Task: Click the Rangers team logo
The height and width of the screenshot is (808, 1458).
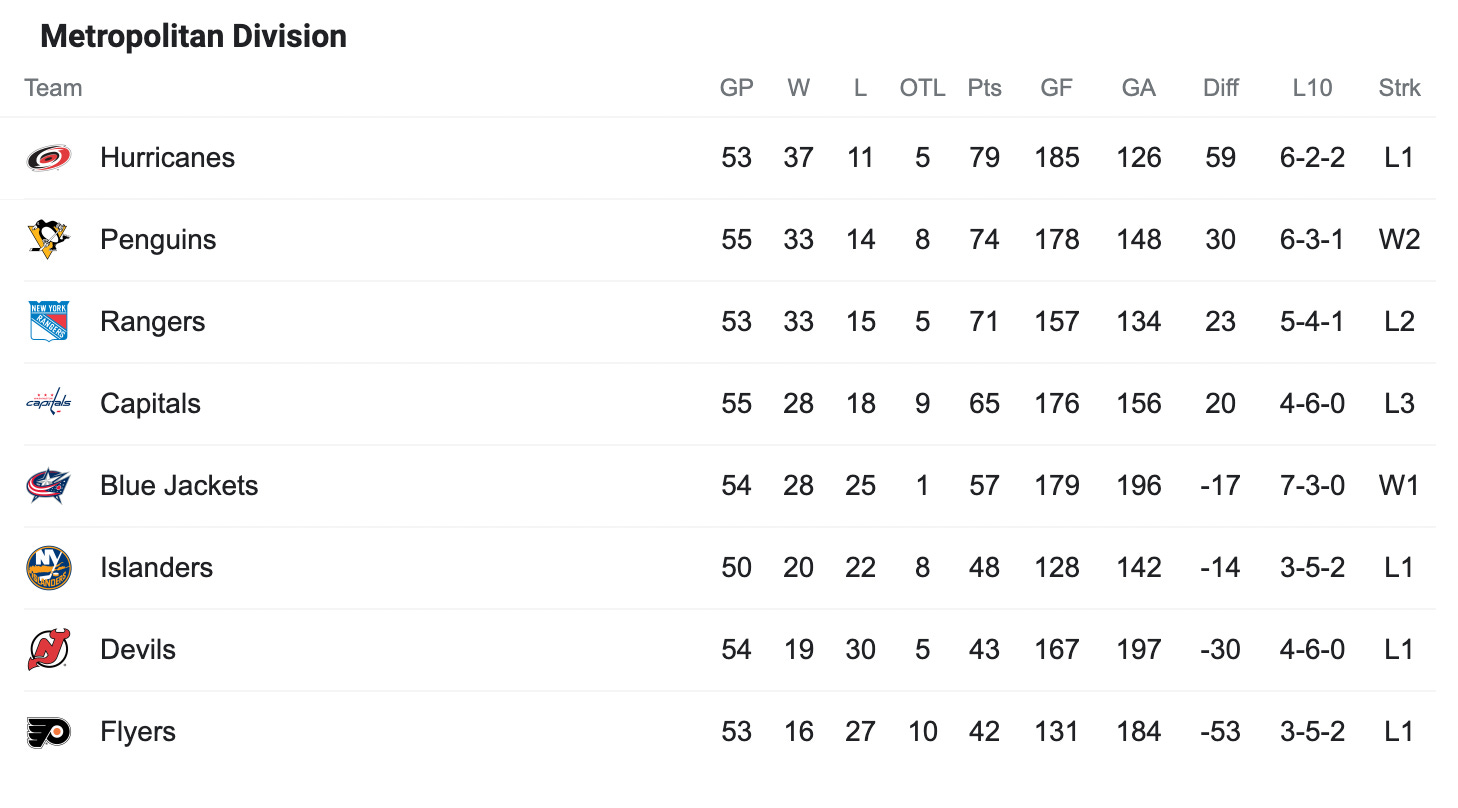Action: (x=48, y=322)
